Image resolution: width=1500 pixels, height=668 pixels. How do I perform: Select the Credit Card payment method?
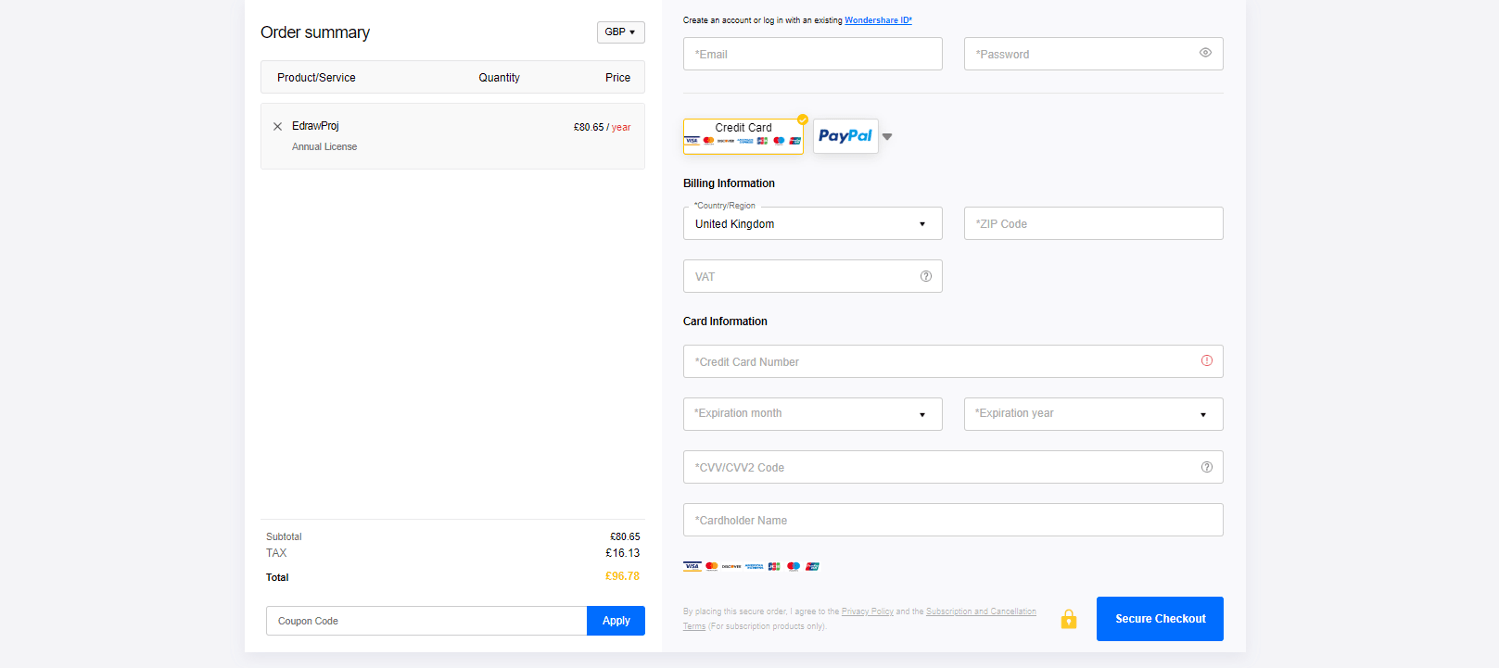coord(743,134)
